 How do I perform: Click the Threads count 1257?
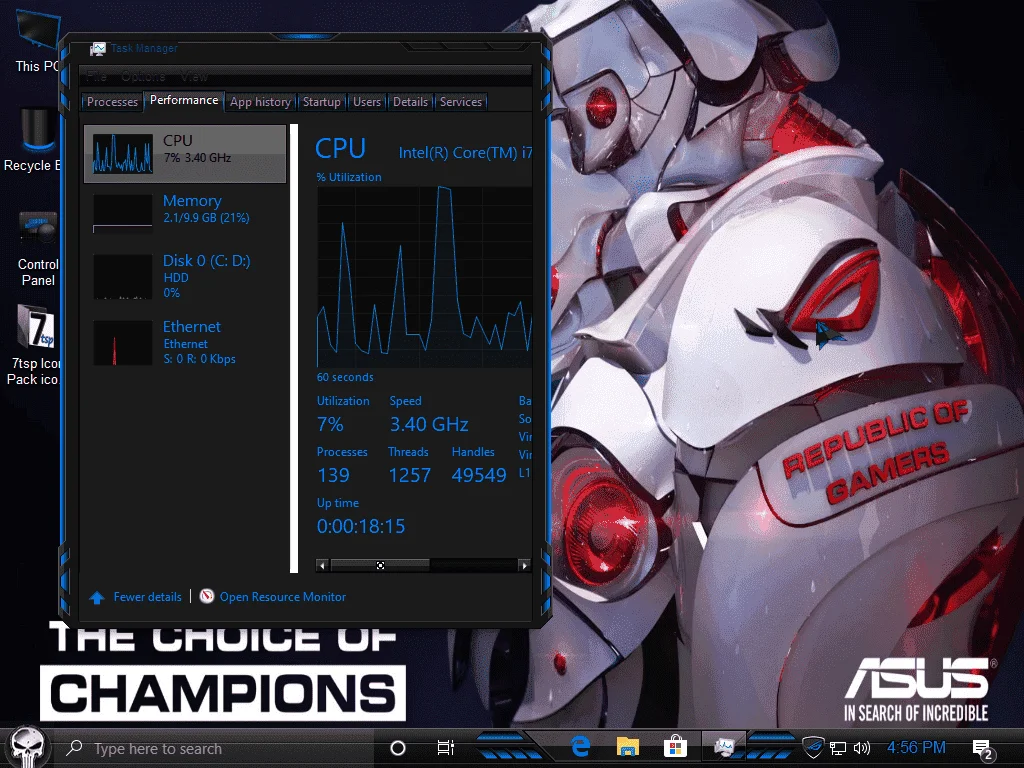409,475
